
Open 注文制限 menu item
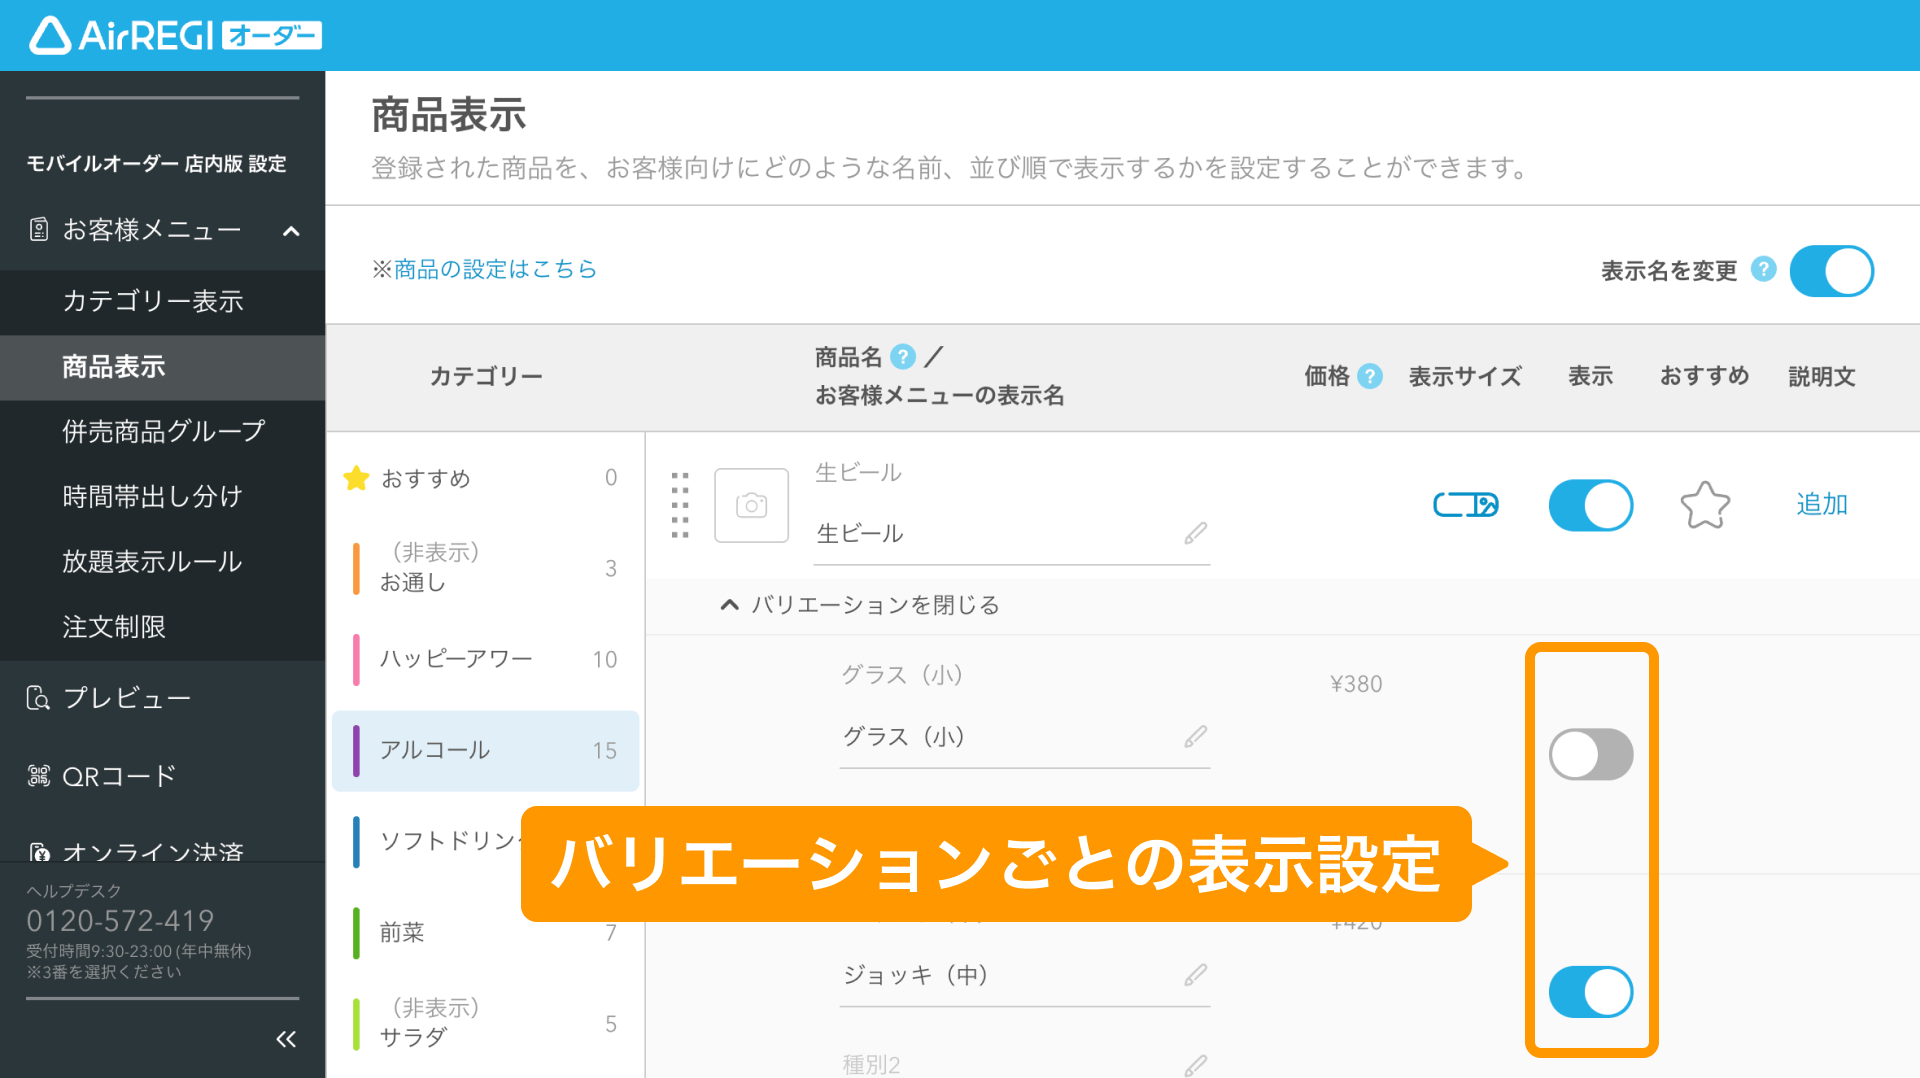click(162, 626)
